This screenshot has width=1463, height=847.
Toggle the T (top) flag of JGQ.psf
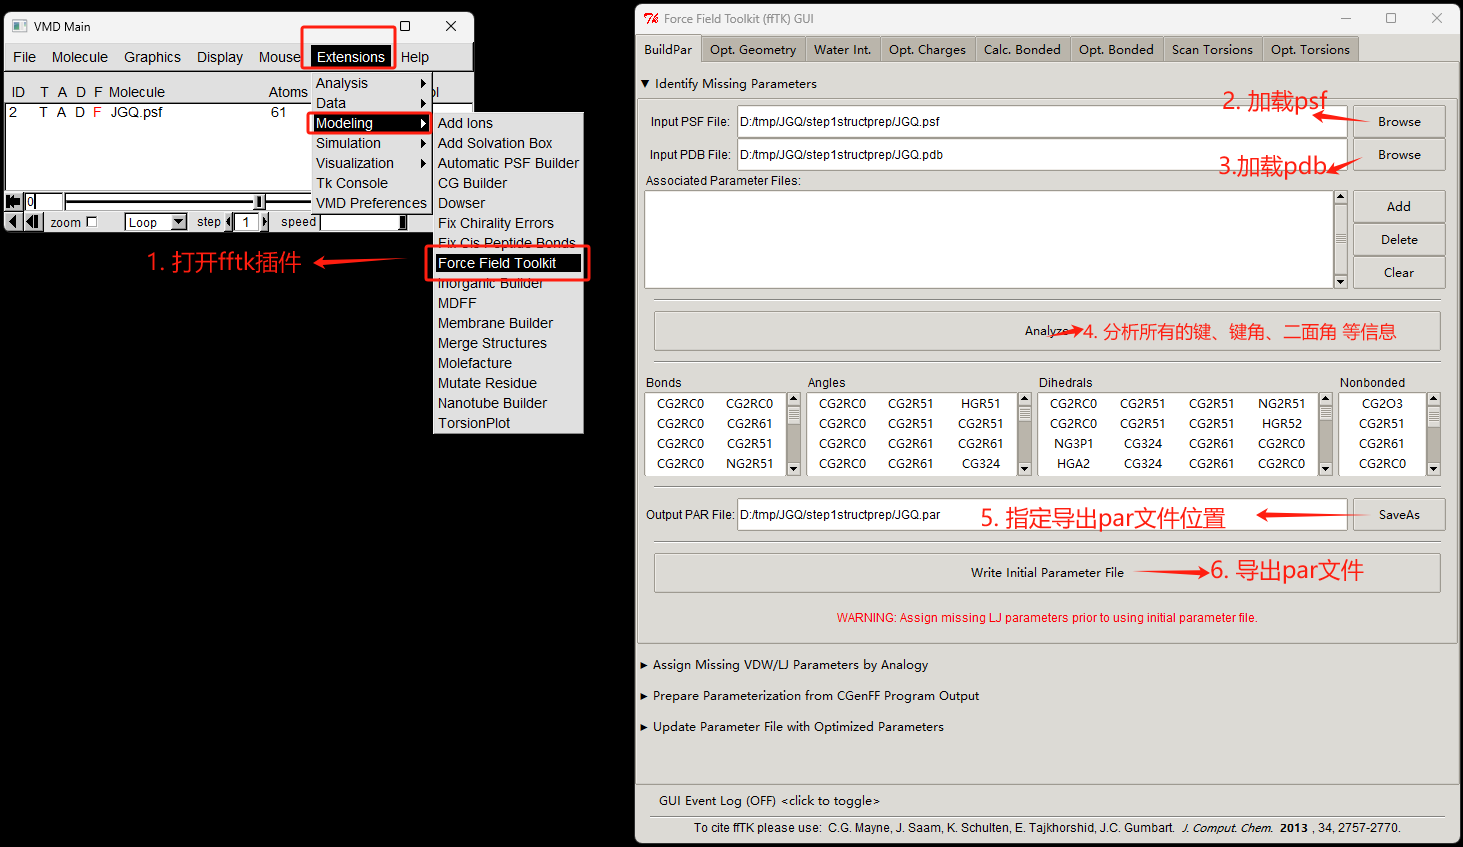(x=43, y=112)
